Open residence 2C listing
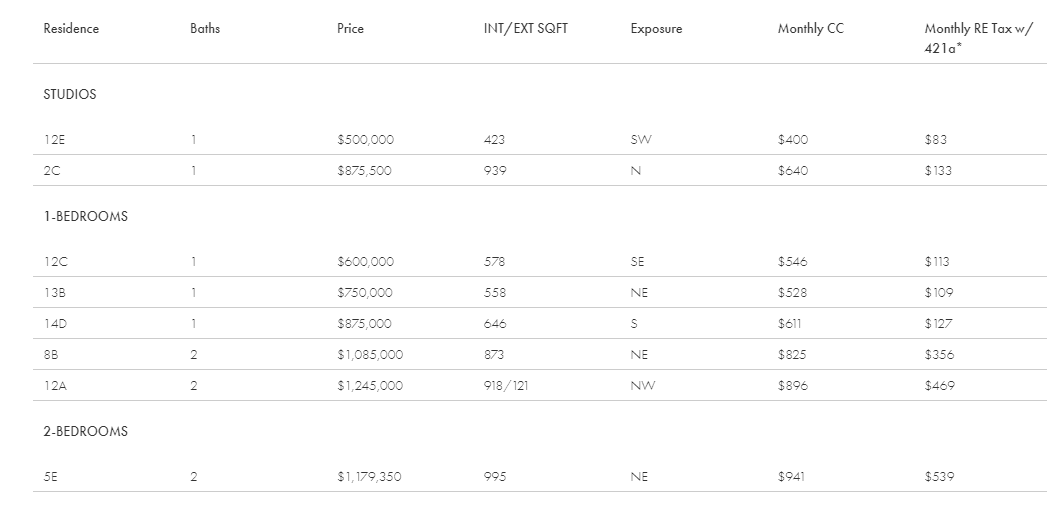This screenshot has height=507, width=1047. (x=52, y=171)
